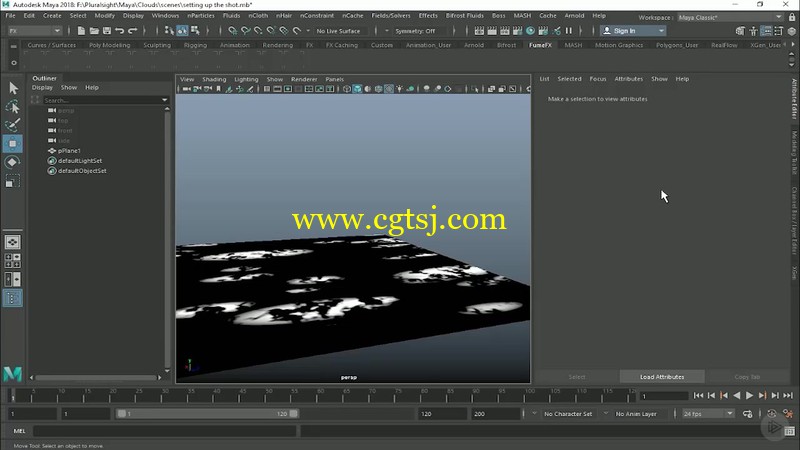Open the Sign In dropdown

[633, 31]
